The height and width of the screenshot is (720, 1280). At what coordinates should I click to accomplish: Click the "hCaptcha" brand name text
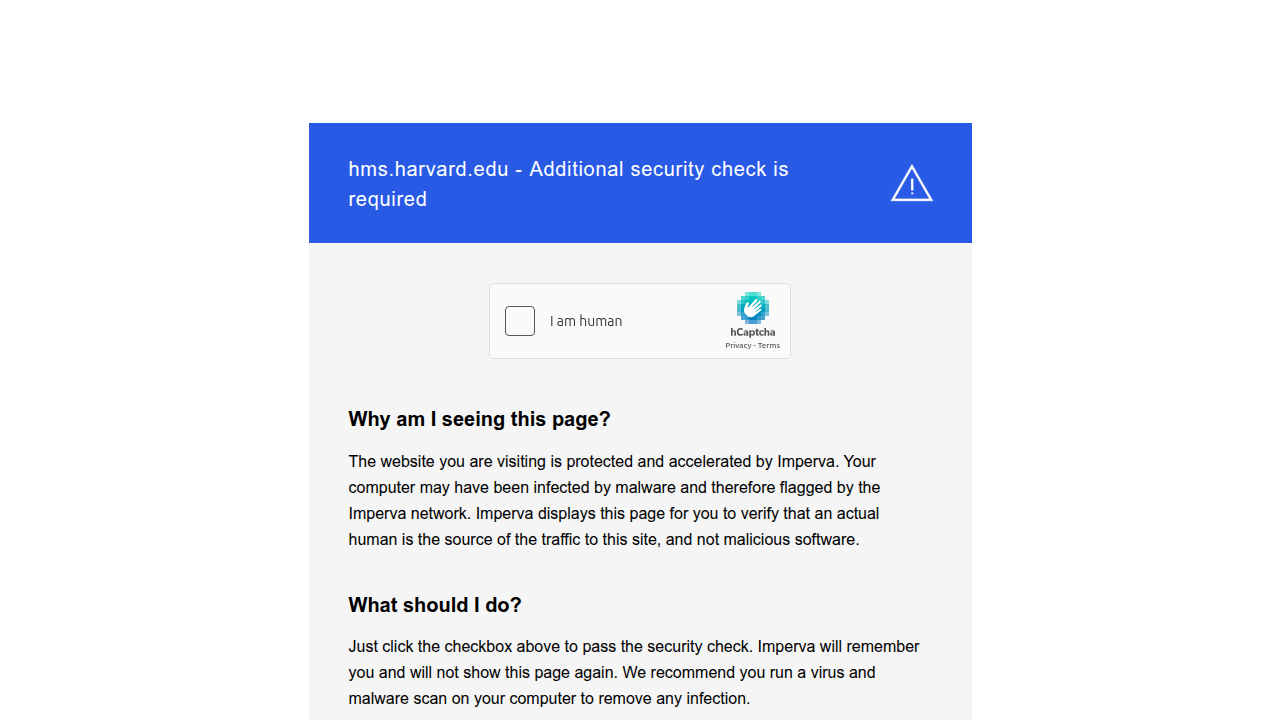click(x=753, y=332)
